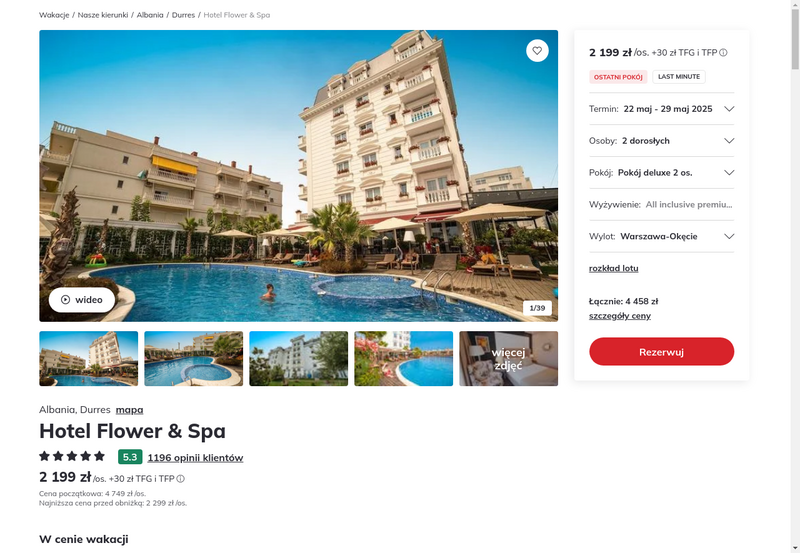Play the hotel wideo
The image size is (800, 553).
coord(82,300)
